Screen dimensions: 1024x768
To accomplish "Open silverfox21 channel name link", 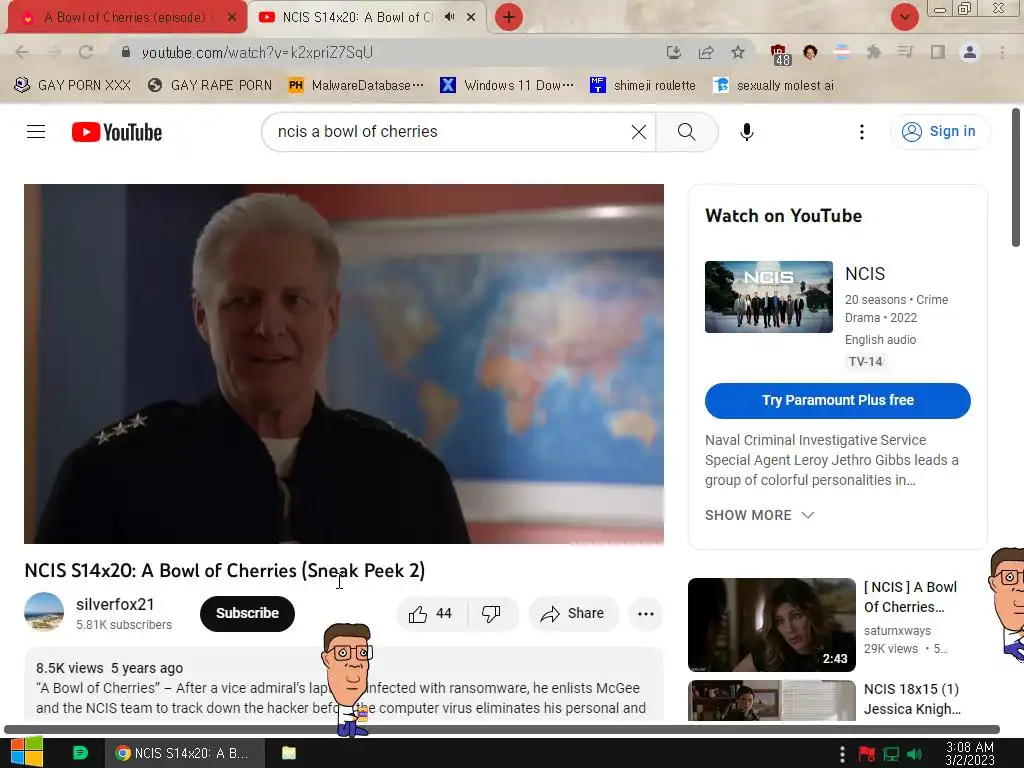I will pyautogui.click(x=115, y=605).
